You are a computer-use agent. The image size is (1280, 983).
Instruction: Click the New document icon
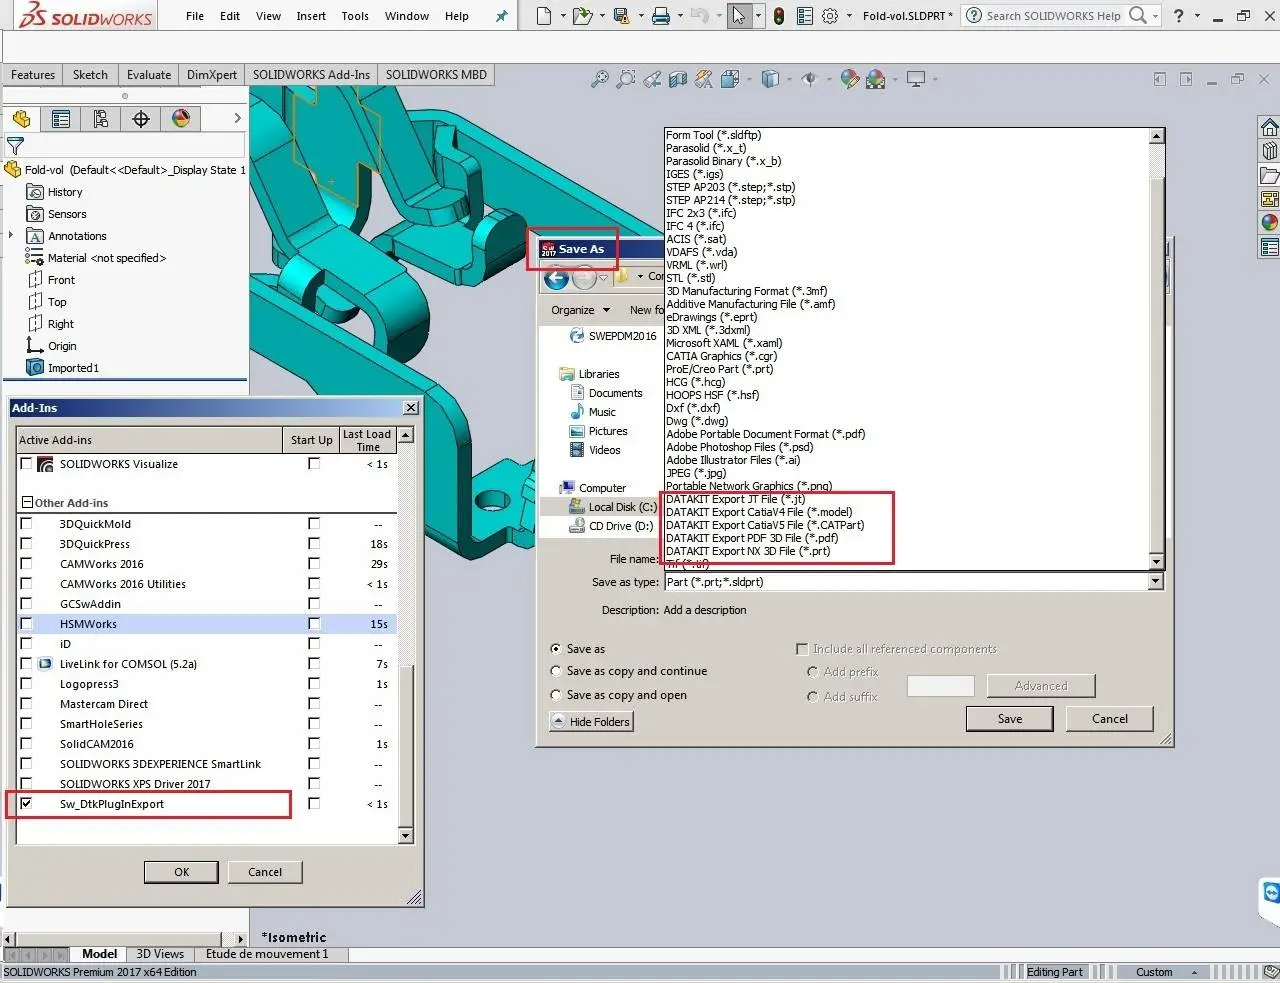543,16
